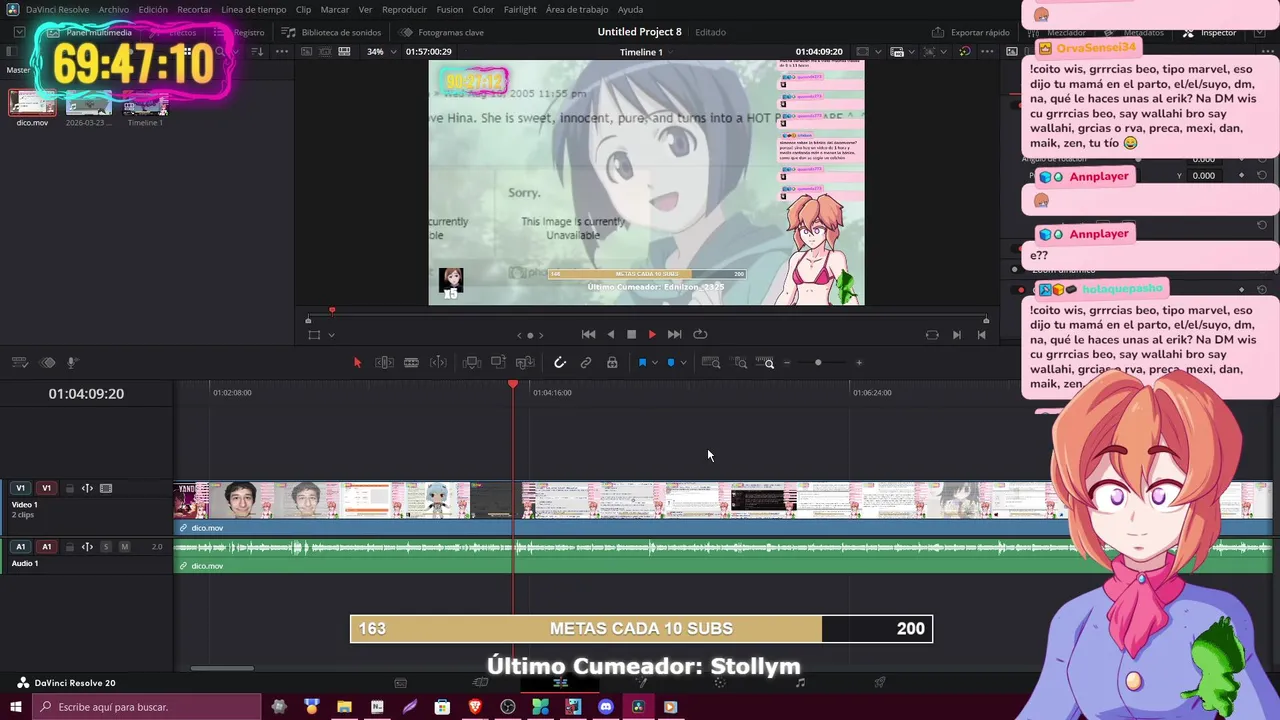
Task: Click the timeline zoom plus button
Action: click(859, 363)
